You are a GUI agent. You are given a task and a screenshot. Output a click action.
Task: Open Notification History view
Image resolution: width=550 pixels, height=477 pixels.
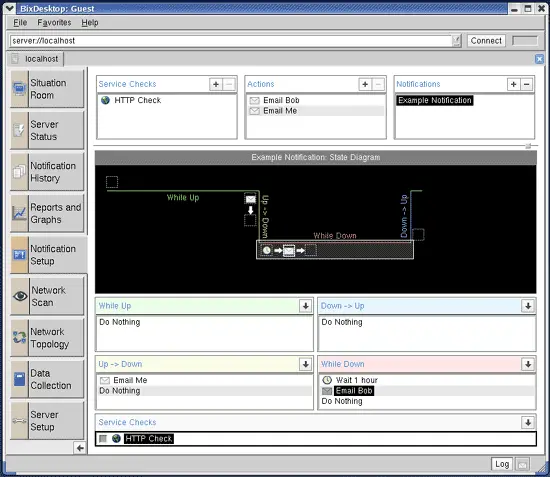click(x=47, y=172)
